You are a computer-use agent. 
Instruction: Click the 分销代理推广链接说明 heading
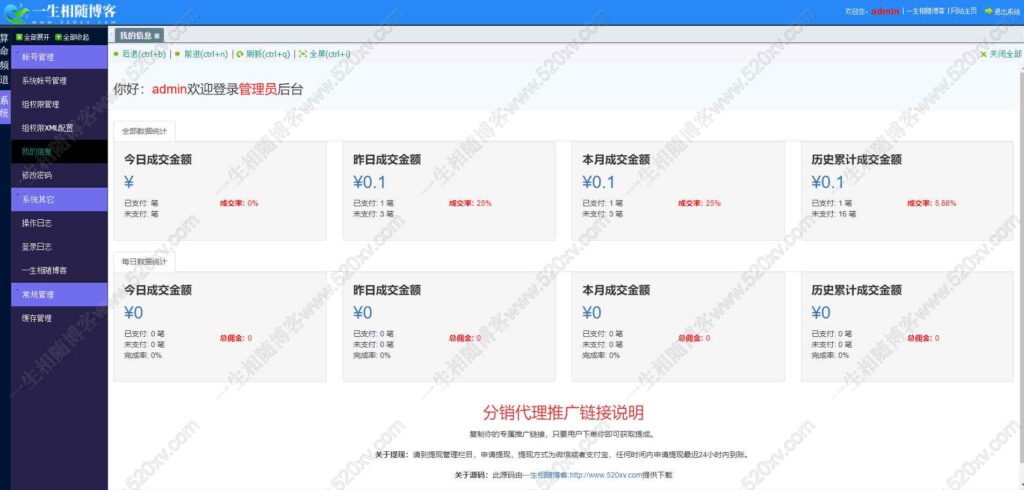coord(563,412)
